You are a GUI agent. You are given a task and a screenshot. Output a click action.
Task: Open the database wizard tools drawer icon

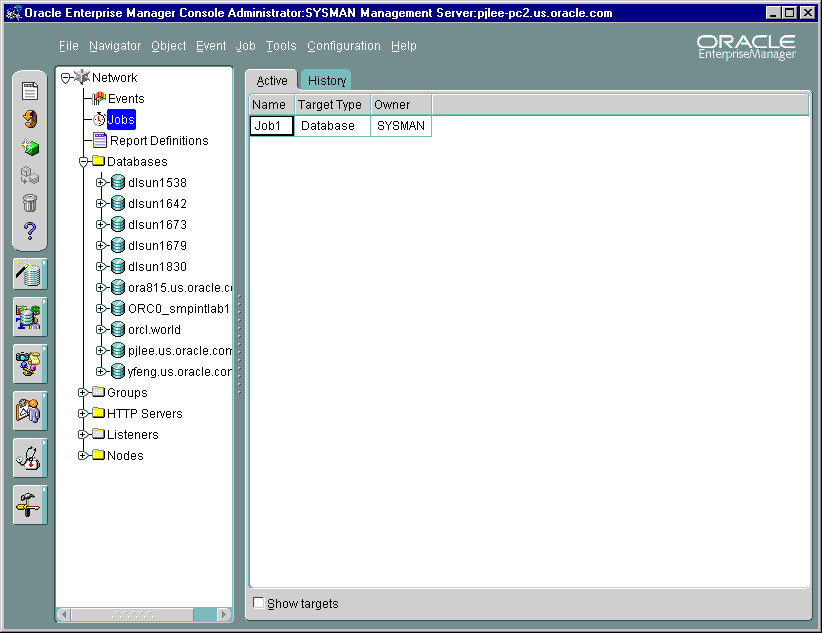[30, 274]
